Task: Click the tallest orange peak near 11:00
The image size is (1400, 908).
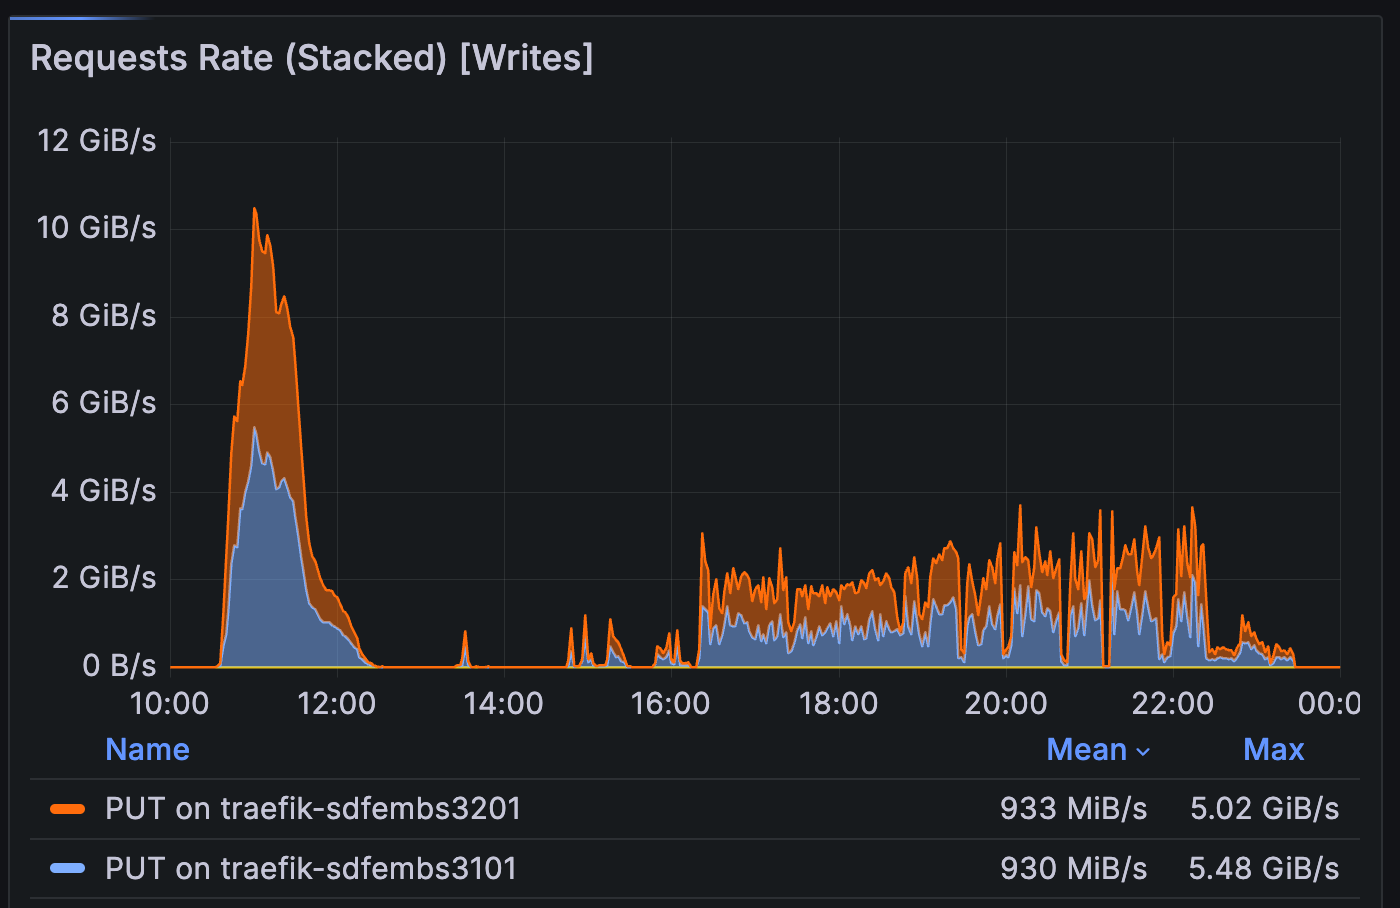Action: [x=255, y=211]
